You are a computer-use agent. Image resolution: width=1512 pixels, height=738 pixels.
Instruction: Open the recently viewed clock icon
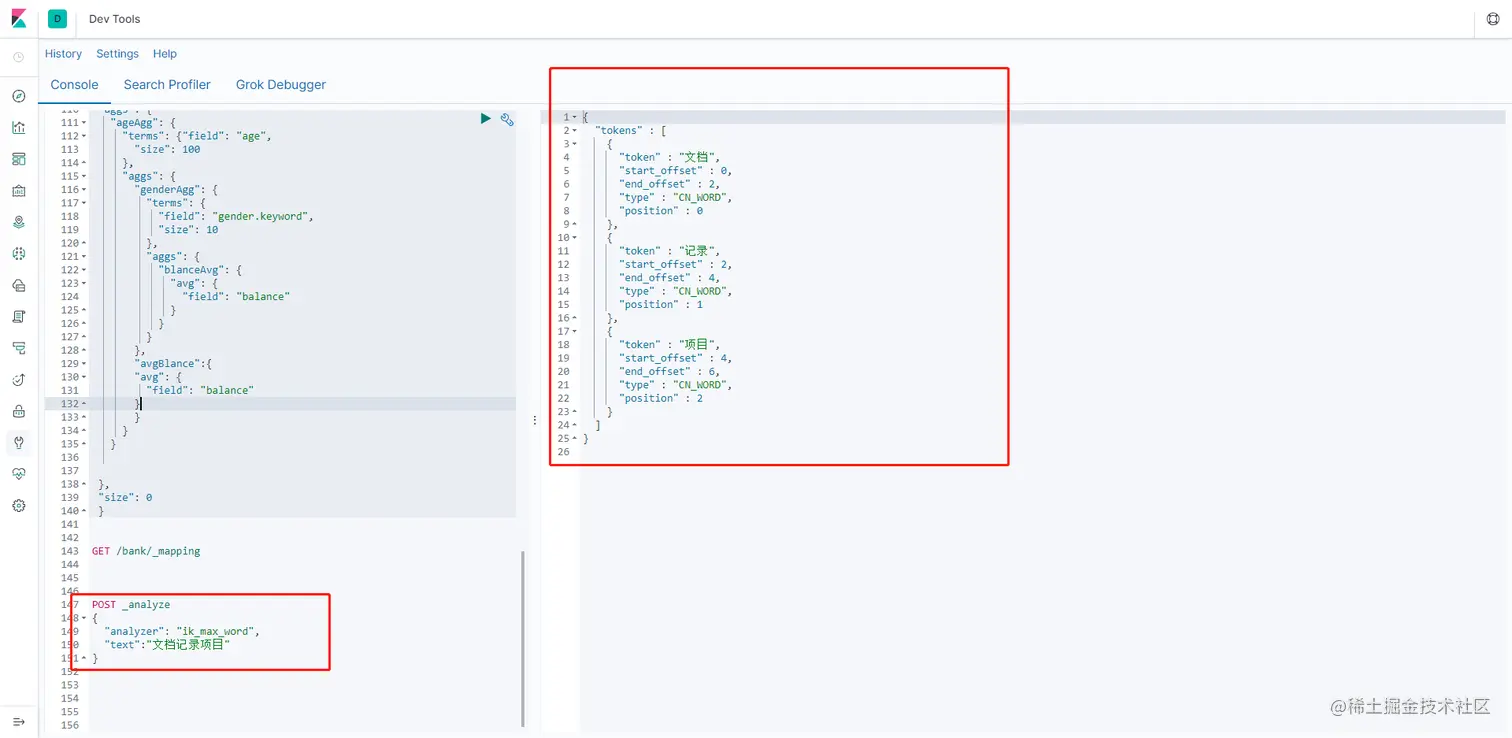(x=18, y=57)
